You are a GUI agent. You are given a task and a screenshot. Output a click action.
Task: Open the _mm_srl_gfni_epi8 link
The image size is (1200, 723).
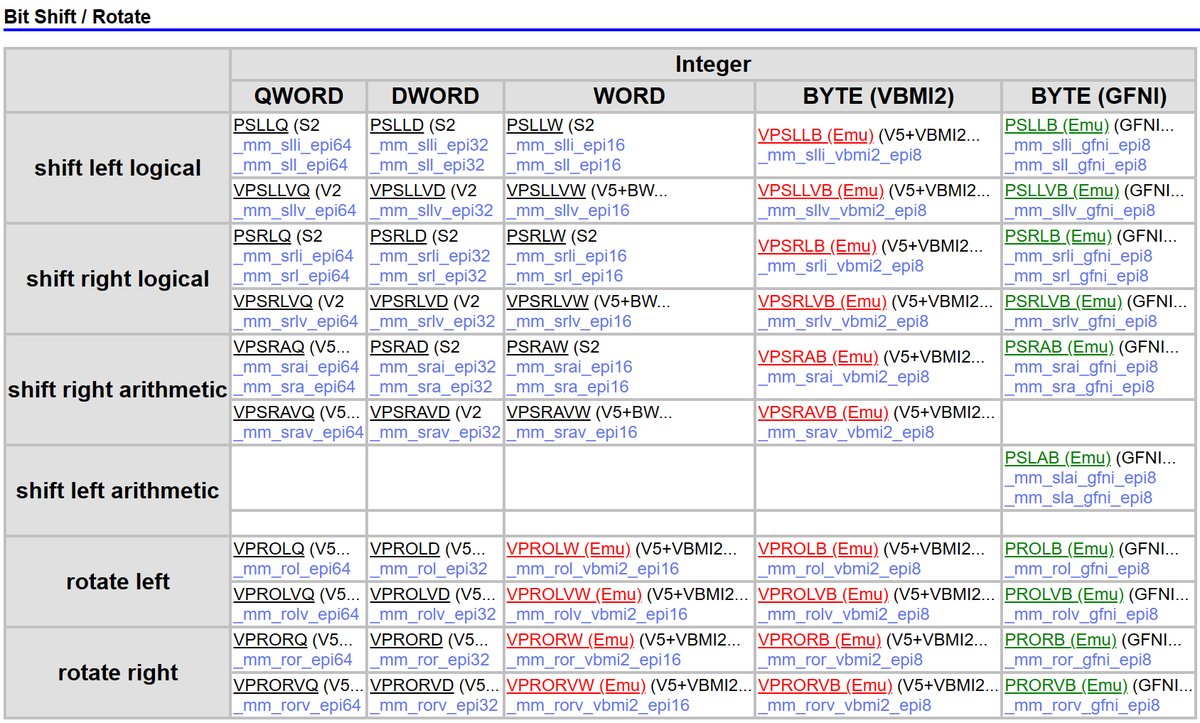click(1077, 276)
